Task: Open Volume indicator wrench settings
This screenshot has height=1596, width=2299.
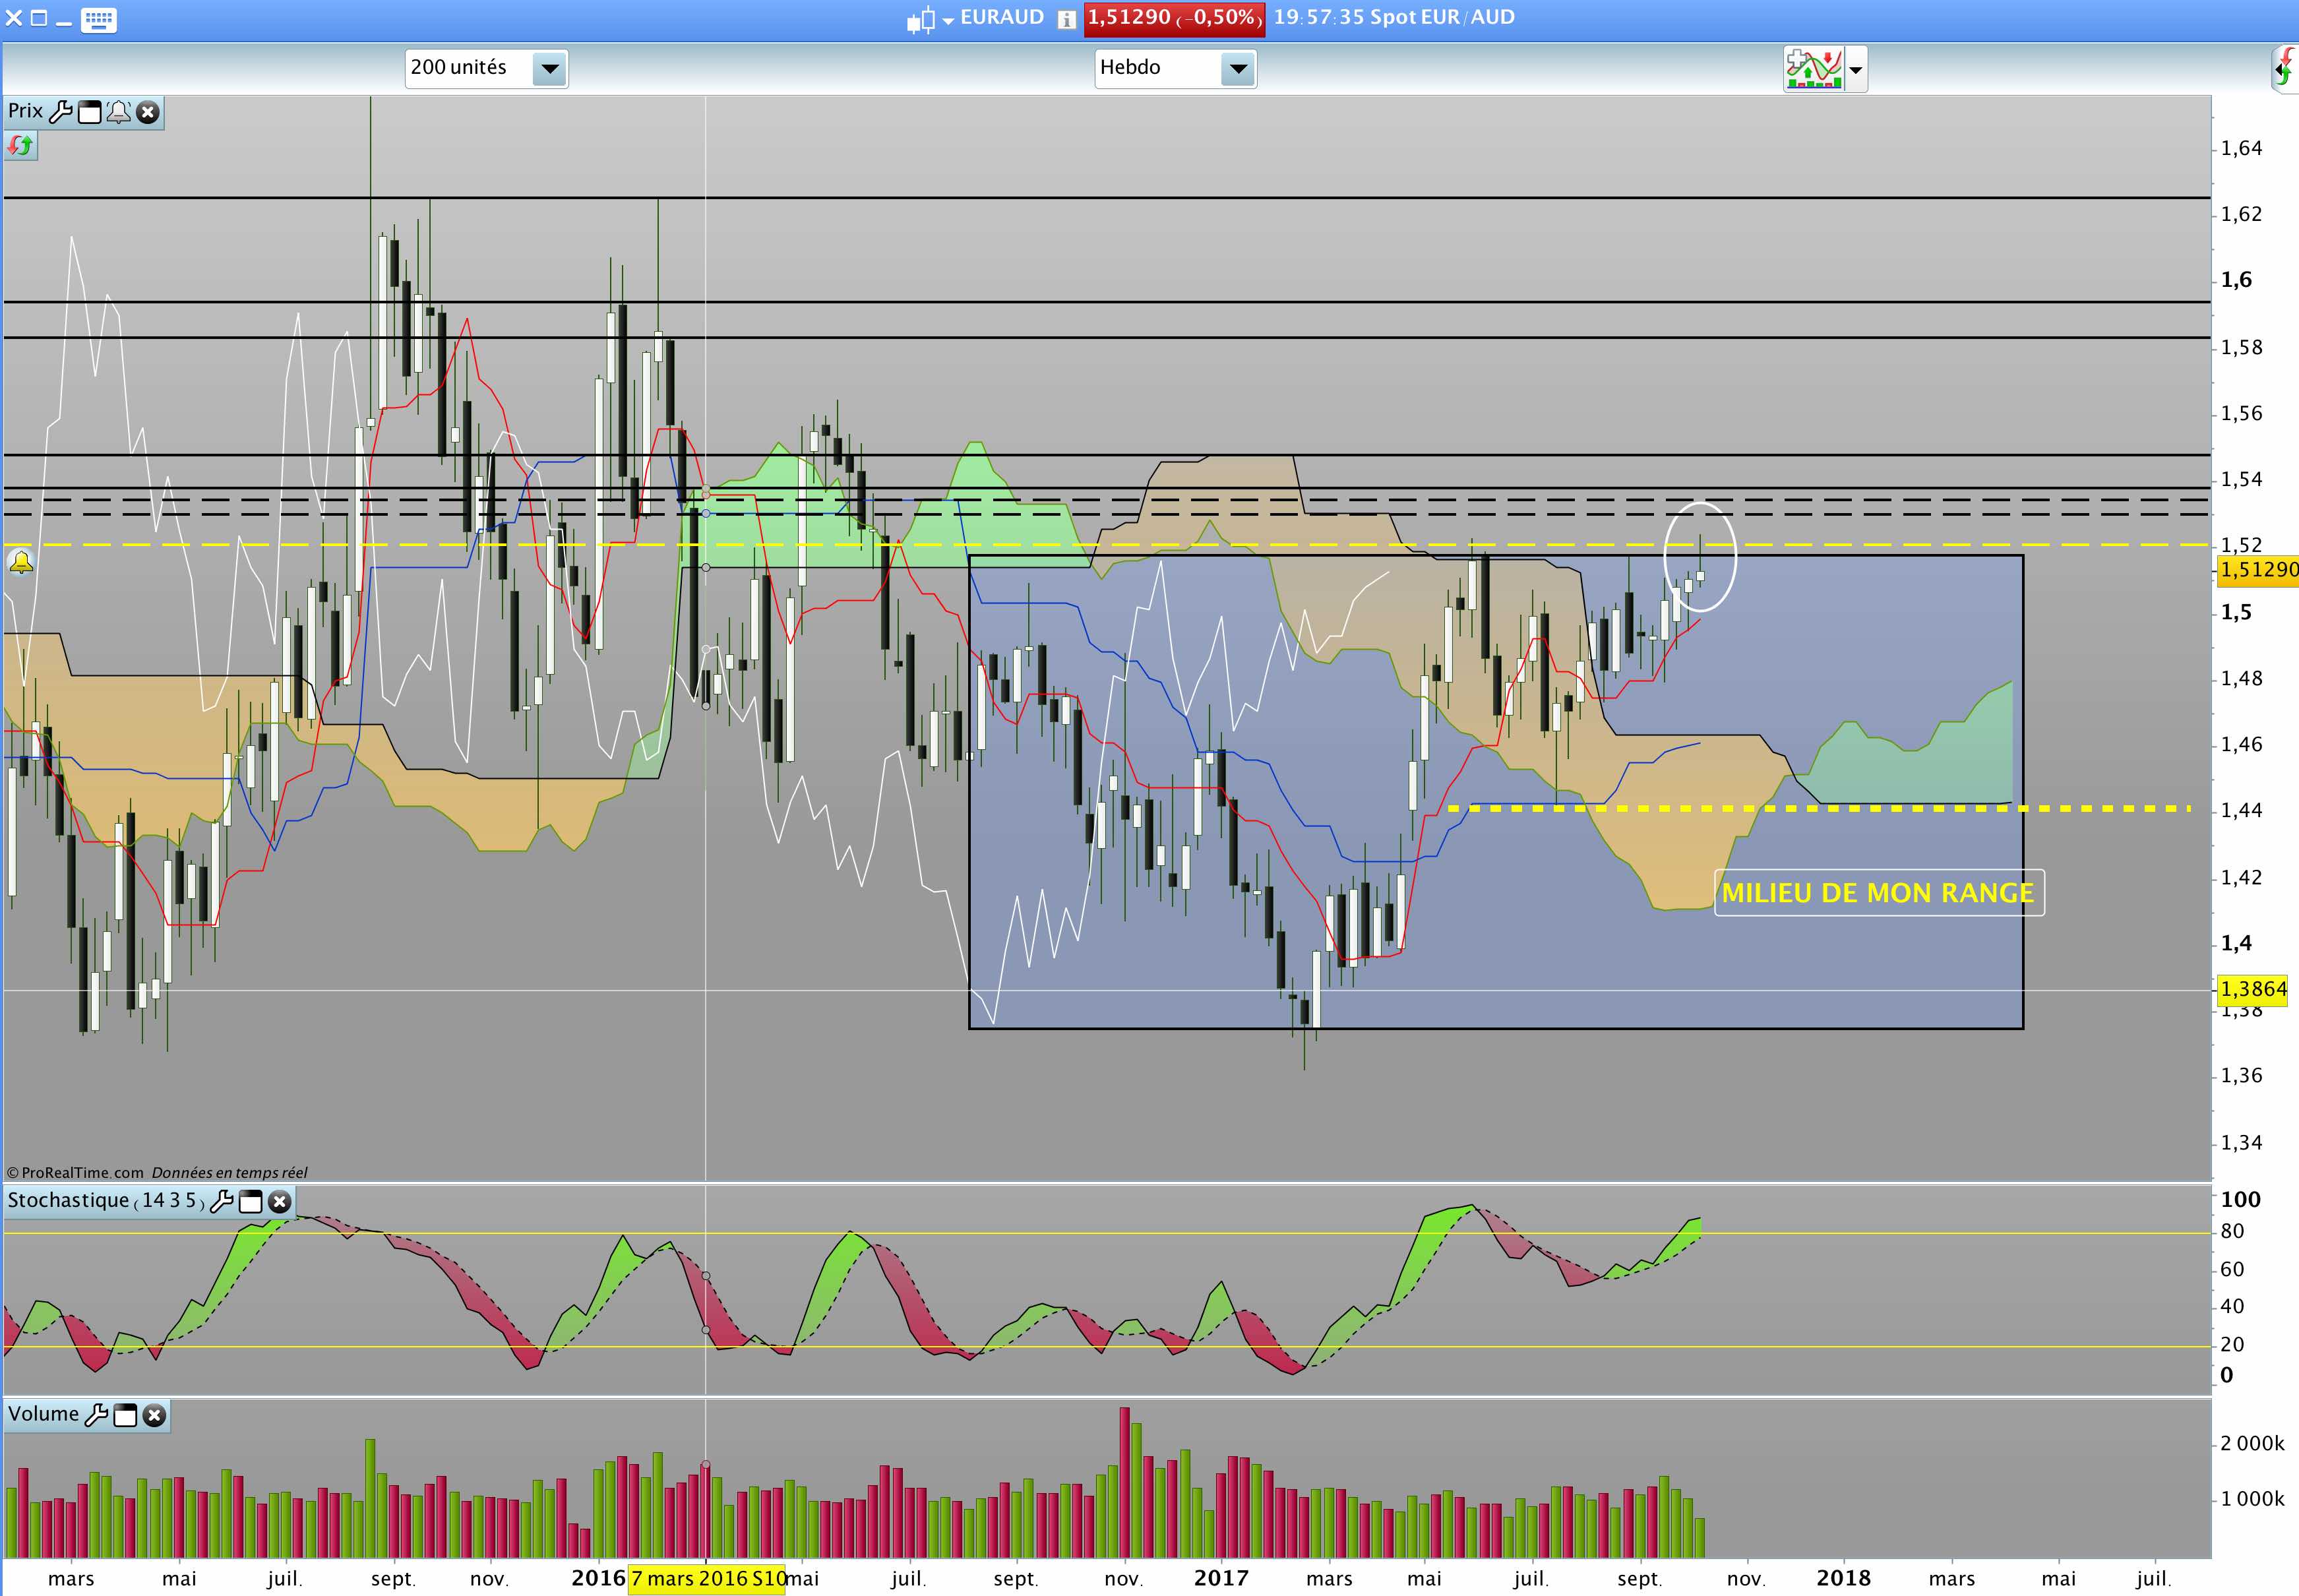Action: click(97, 1414)
